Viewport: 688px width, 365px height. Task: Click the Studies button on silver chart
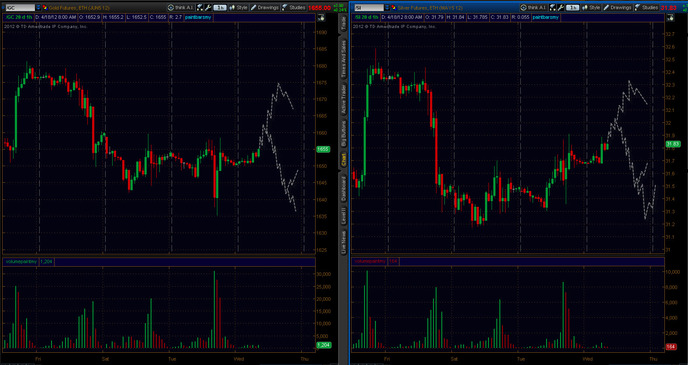pos(646,7)
